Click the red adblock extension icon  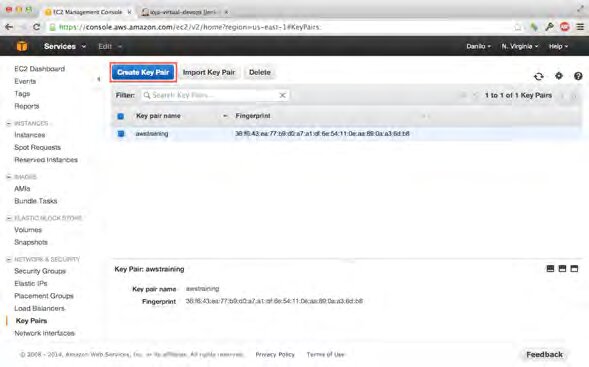coord(565,27)
